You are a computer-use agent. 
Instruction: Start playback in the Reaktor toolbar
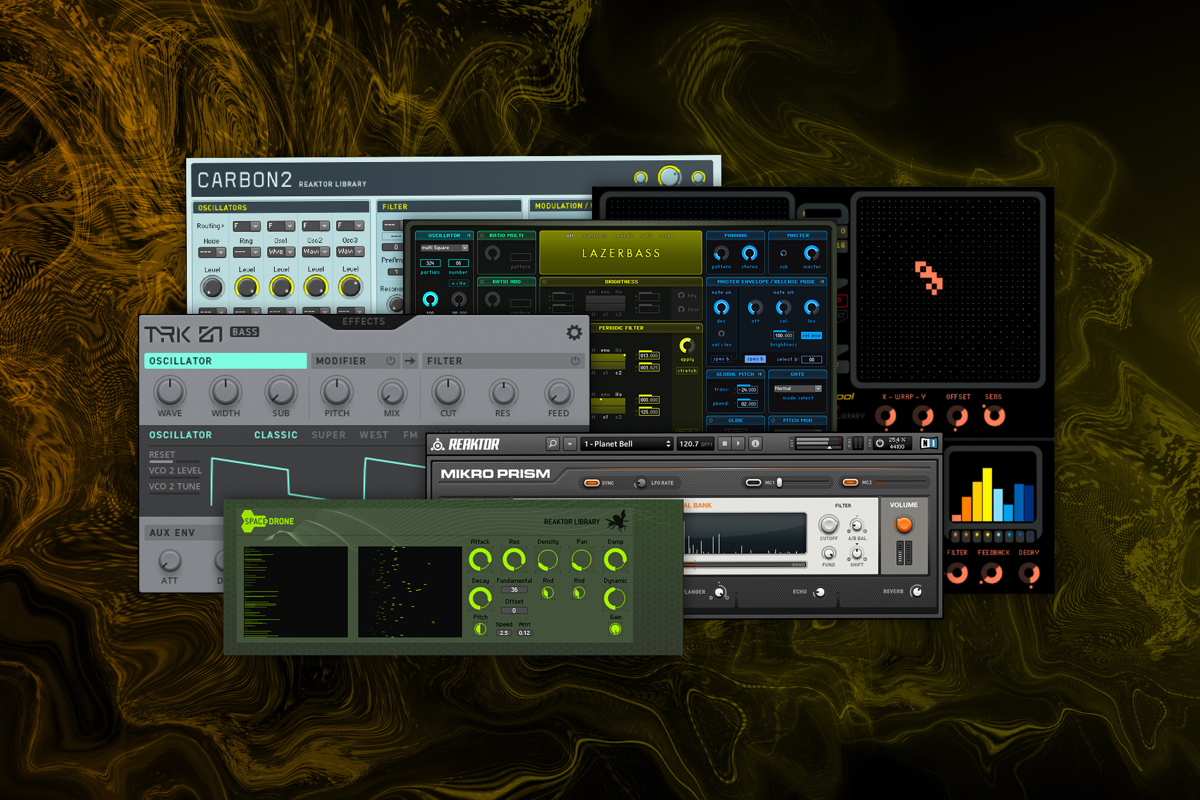738,444
